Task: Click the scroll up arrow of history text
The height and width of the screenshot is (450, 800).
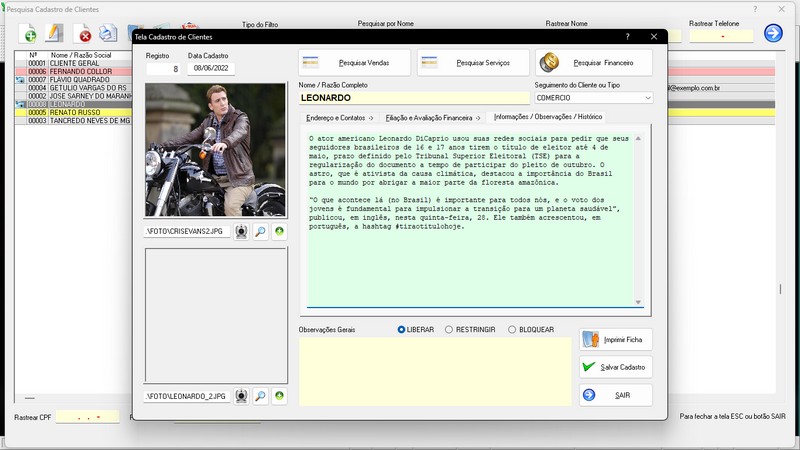Action: (x=638, y=139)
